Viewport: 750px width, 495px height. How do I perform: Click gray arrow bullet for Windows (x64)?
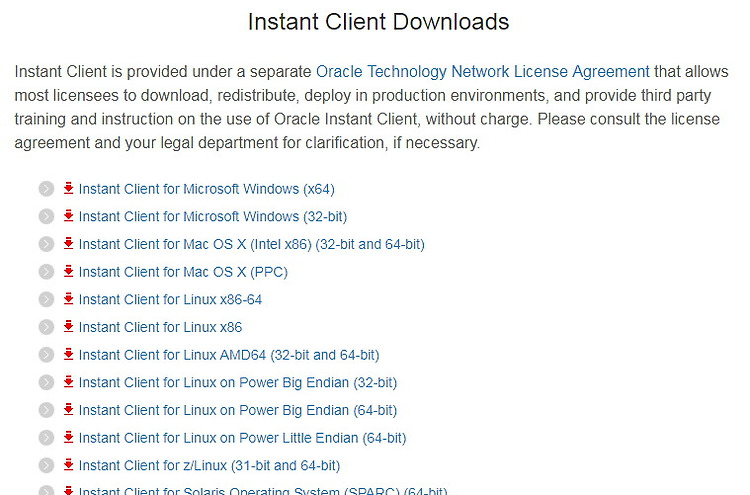click(46, 189)
